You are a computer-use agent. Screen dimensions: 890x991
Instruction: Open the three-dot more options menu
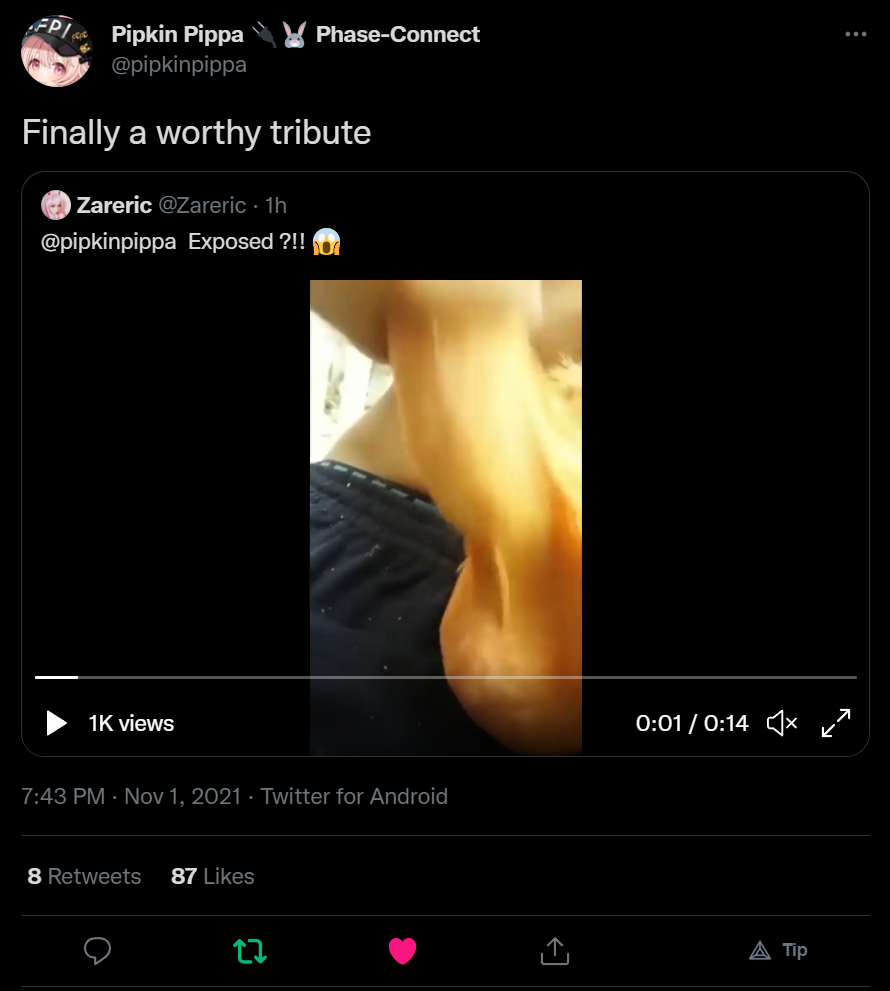[x=855, y=34]
